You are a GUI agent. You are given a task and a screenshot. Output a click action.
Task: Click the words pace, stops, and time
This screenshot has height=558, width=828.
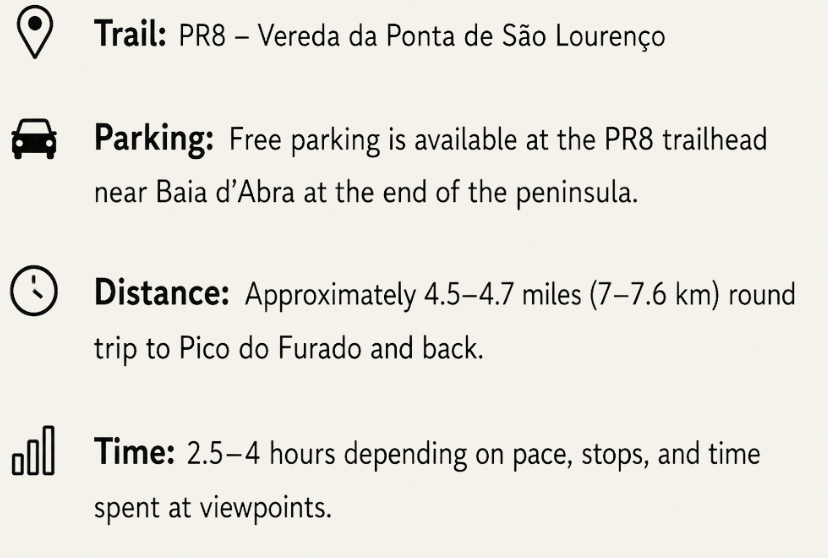[636, 454]
